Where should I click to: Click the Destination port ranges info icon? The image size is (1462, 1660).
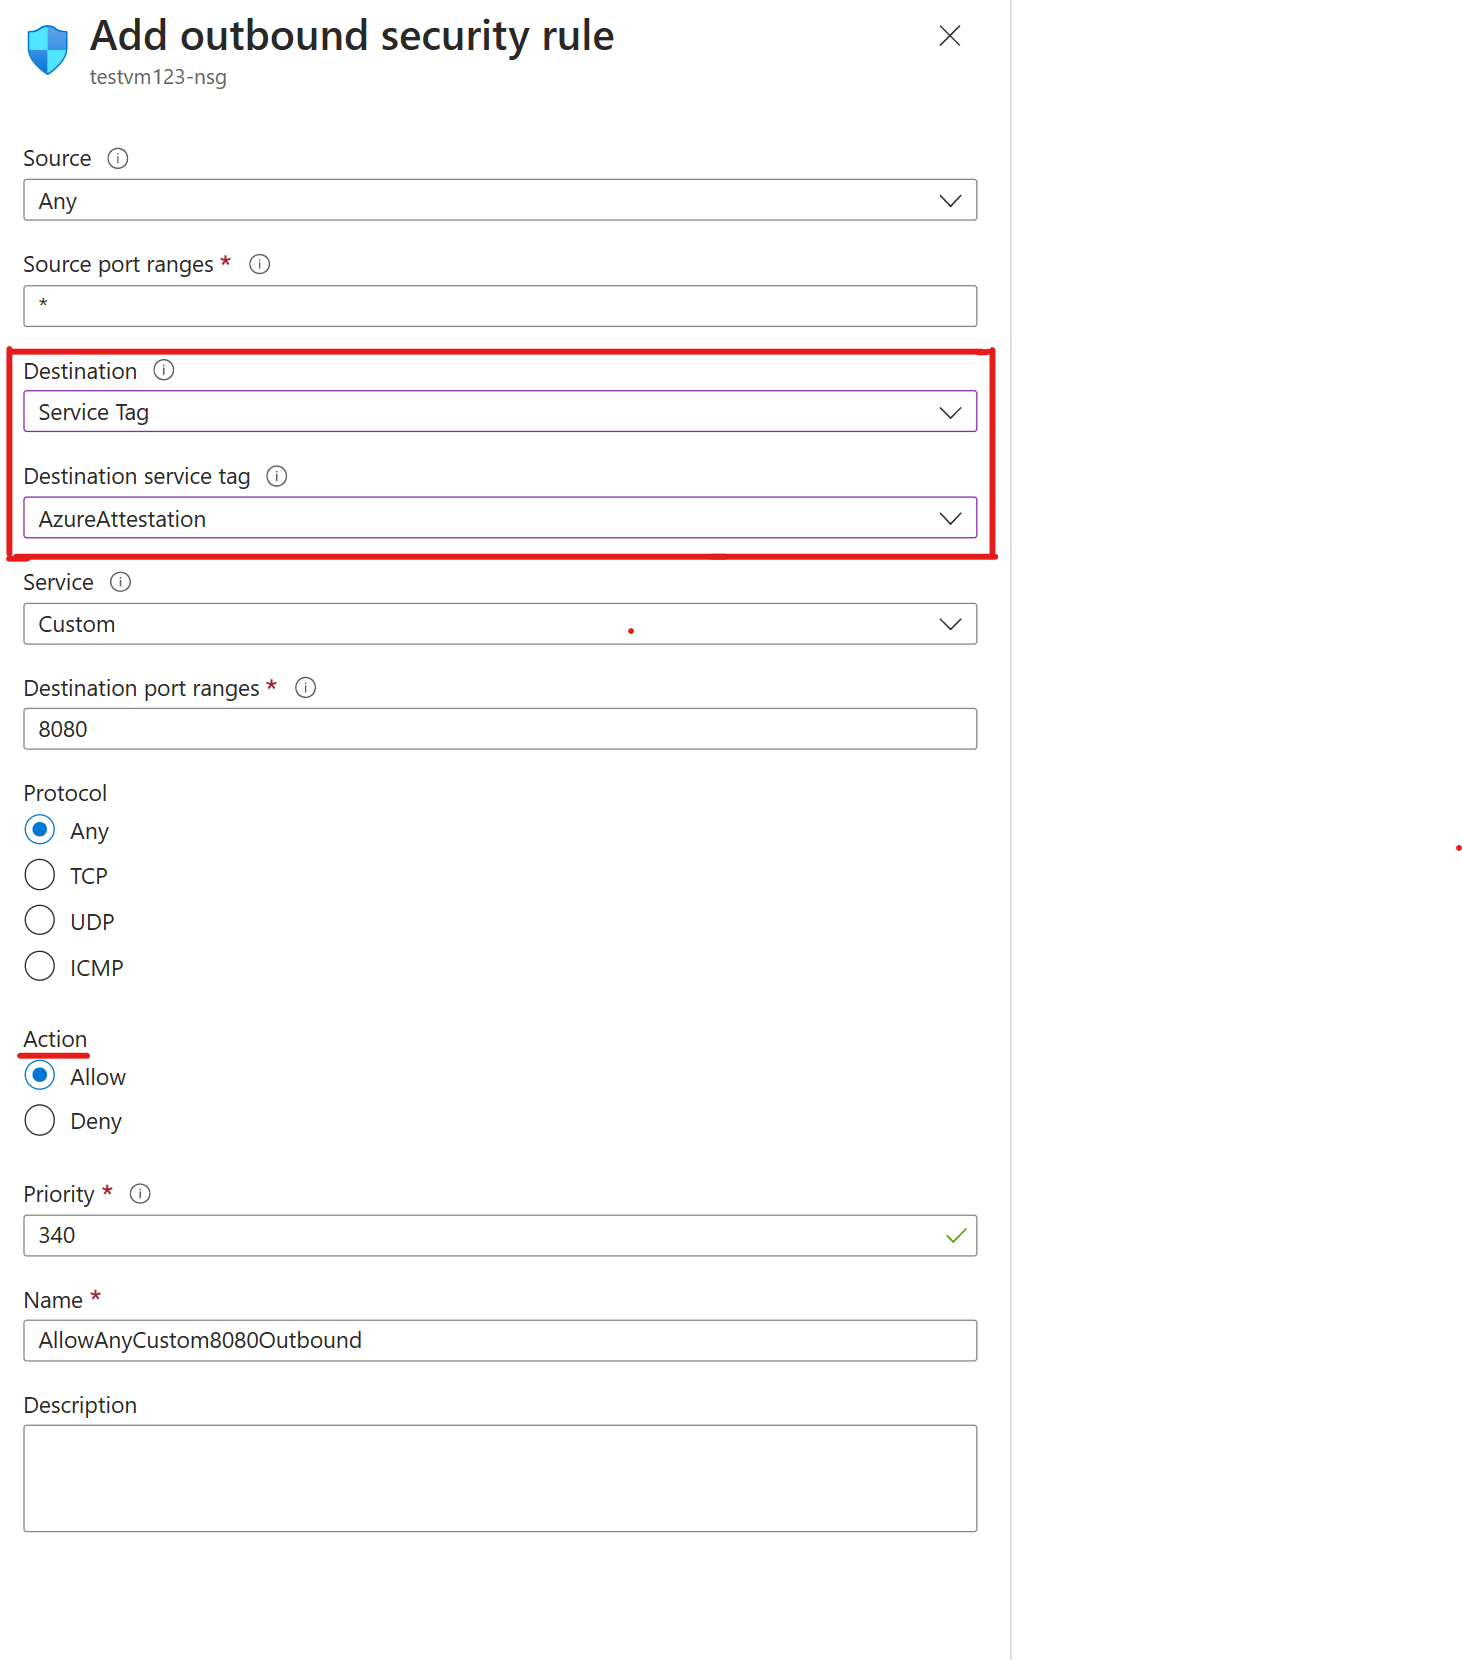coord(306,688)
